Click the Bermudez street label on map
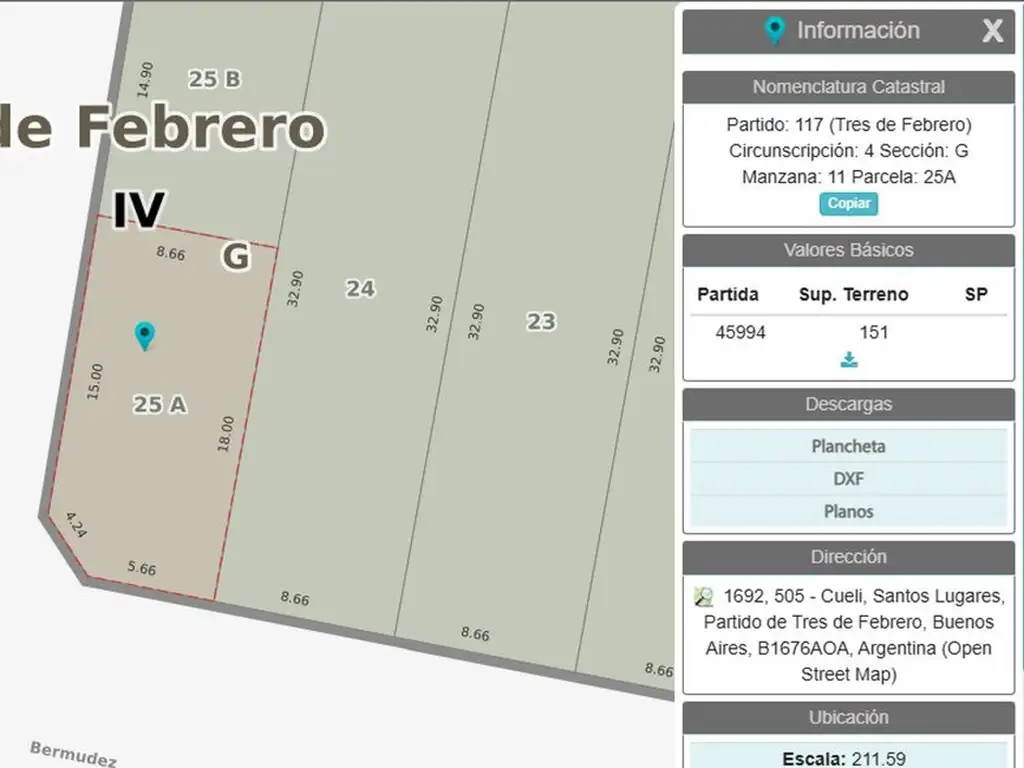Screen dimensions: 1024x768 click(73, 754)
